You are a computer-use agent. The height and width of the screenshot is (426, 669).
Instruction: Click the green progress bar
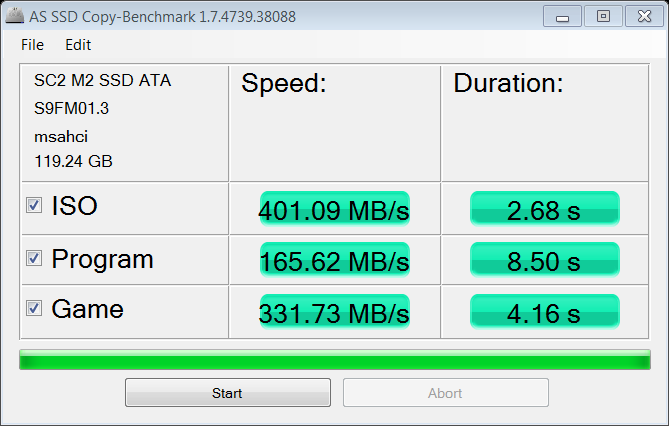coord(334,360)
